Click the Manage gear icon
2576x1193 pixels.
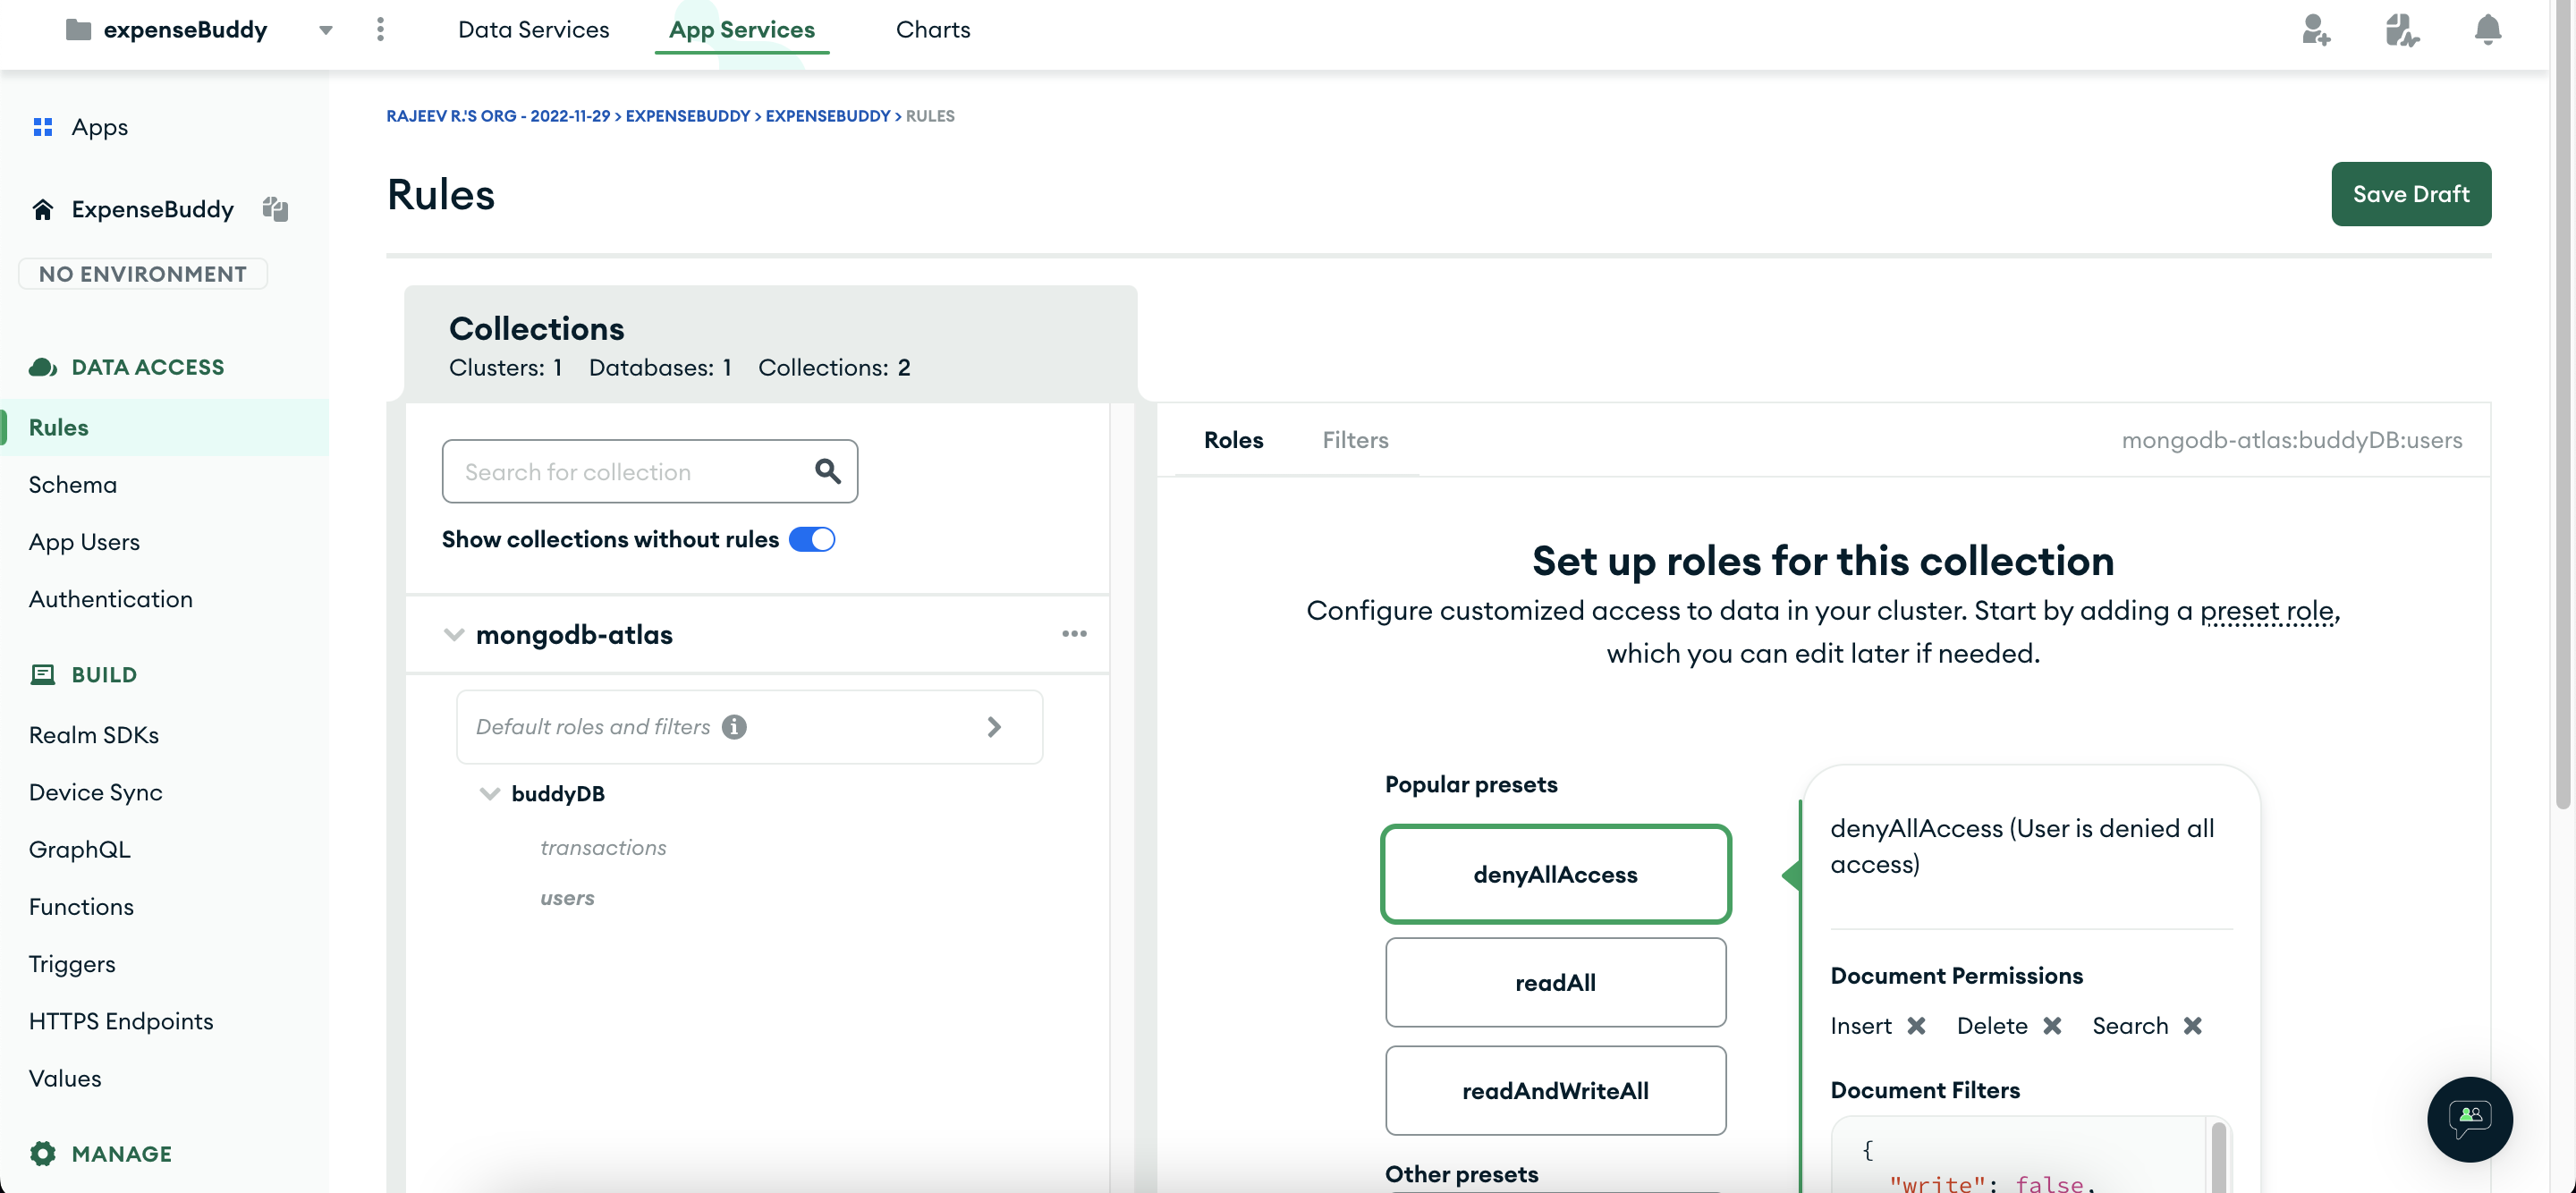[42, 1153]
